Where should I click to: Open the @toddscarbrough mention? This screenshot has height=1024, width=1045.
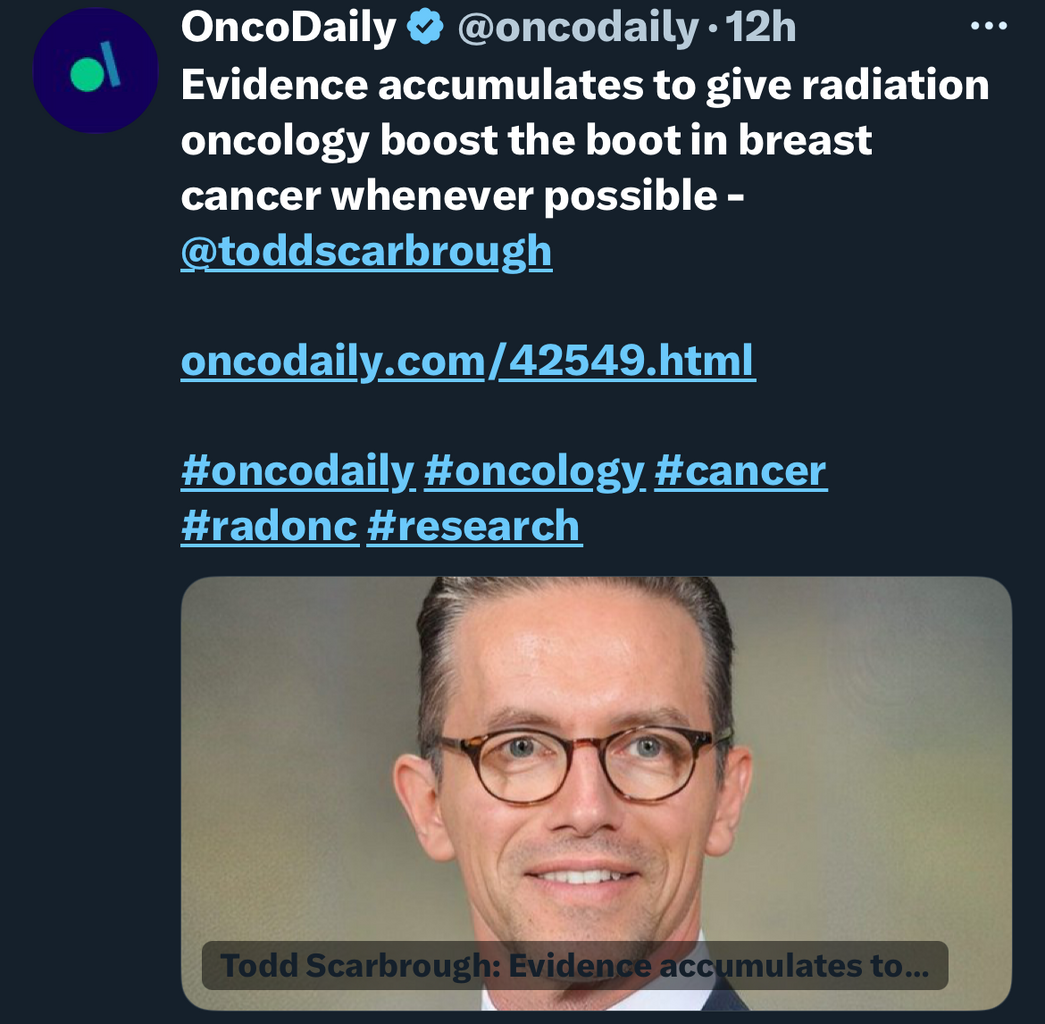click(x=366, y=252)
